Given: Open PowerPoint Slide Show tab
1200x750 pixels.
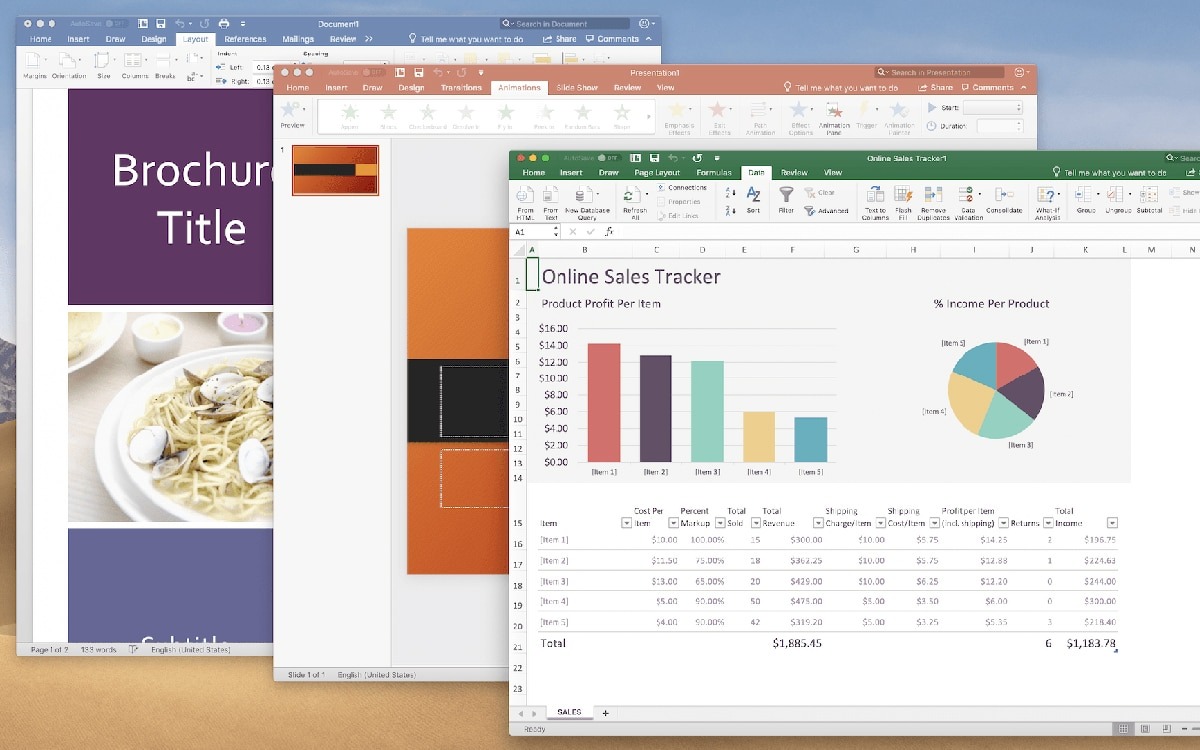Looking at the screenshot, I should (x=577, y=88).
